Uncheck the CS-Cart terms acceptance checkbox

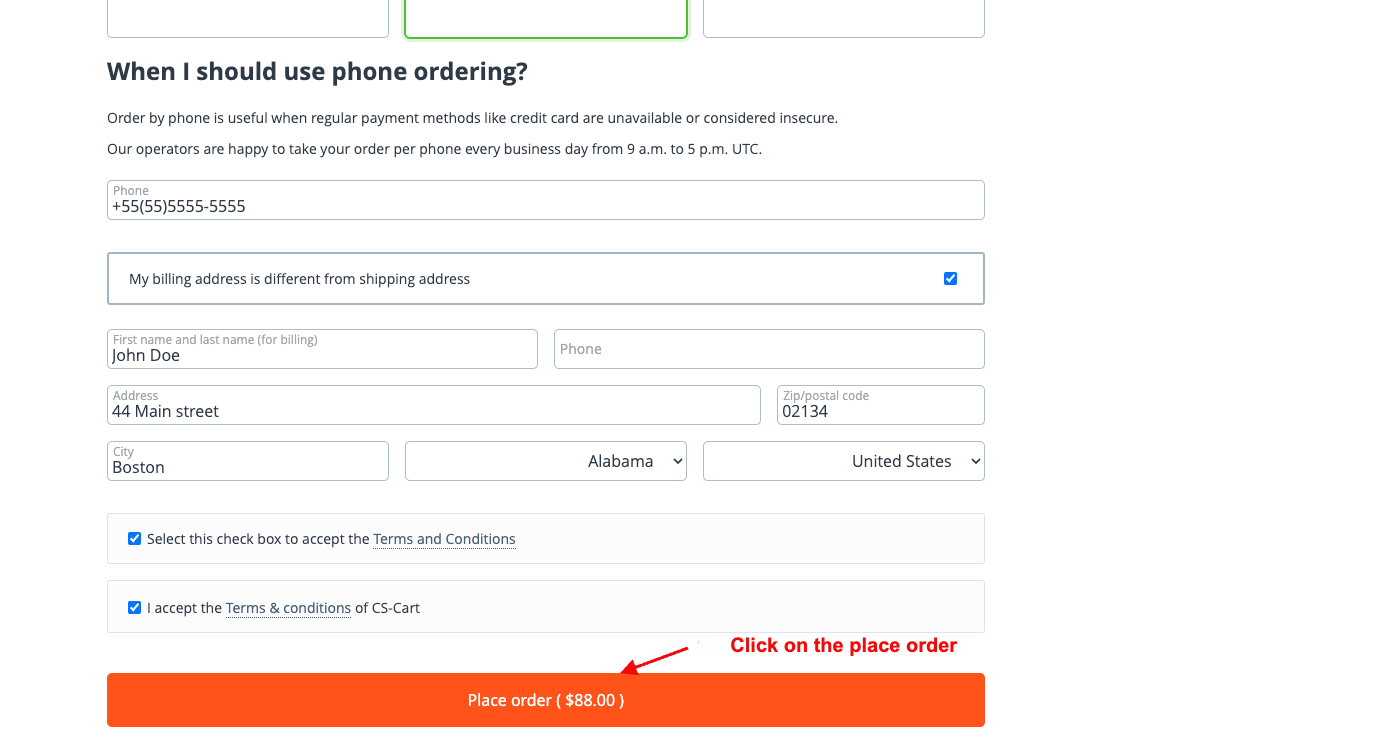[x=134, y=607]
